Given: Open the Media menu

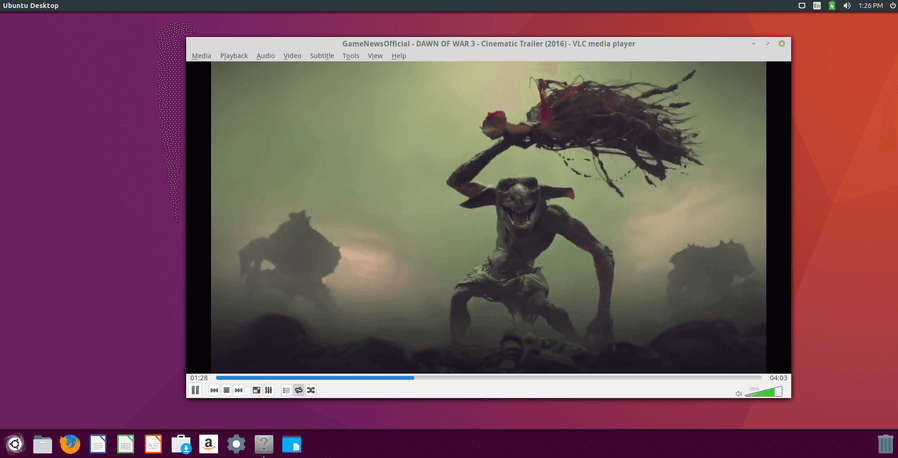Looking at the screenshot, I should pos(201,56).
